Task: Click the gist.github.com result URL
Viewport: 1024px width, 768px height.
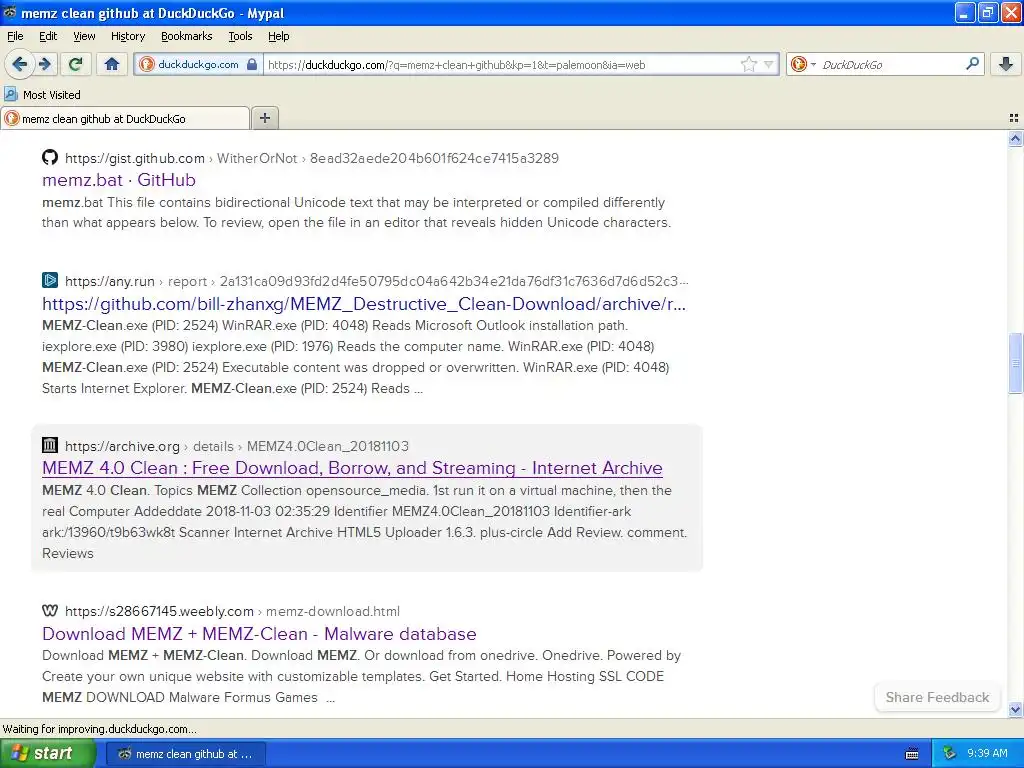Action: (x=135, y=158)
